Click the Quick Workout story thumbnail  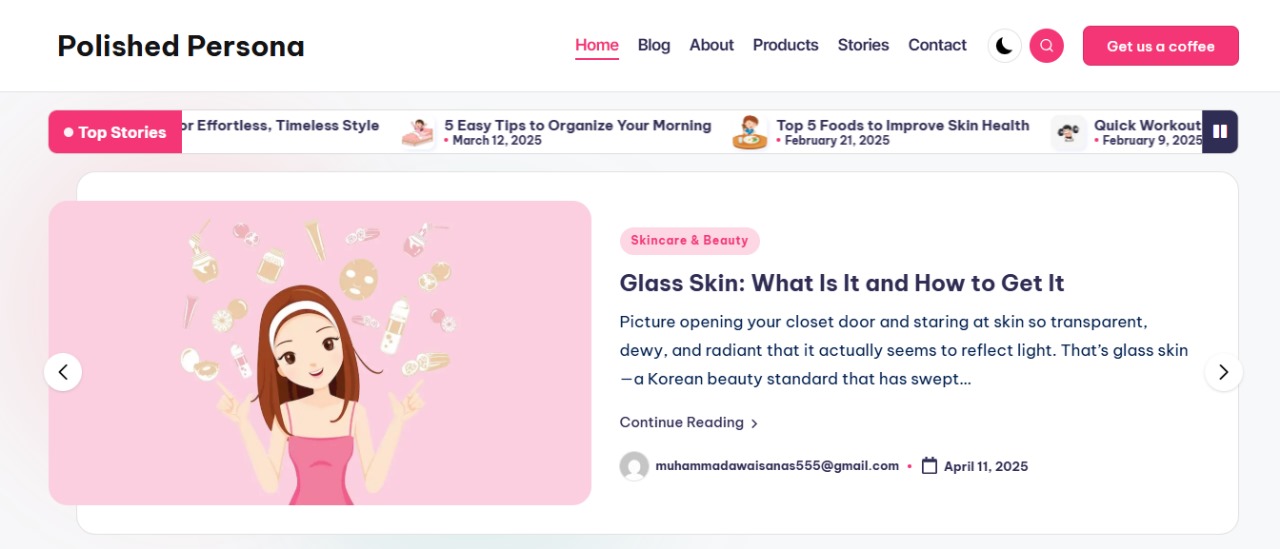click(x=1069, y=132)
